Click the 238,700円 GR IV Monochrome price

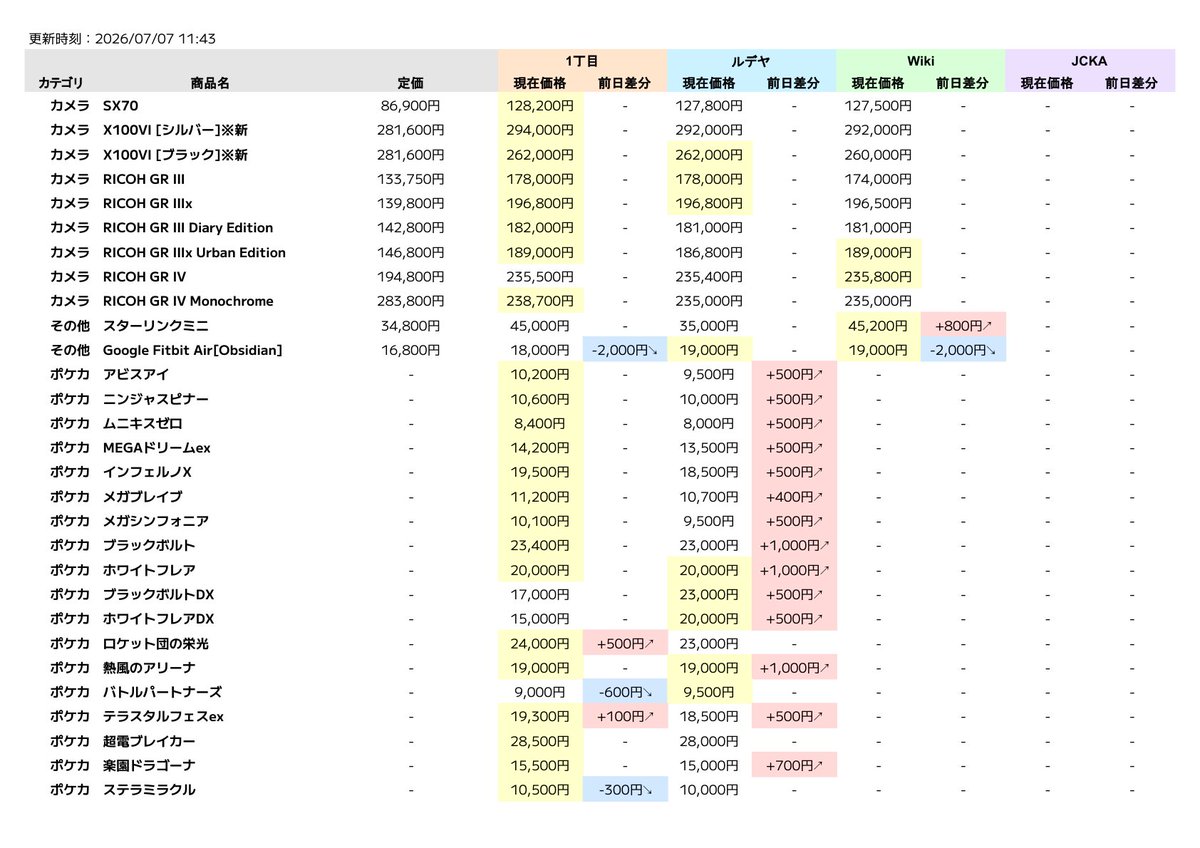pyautogui.click(x=541, y=301)
